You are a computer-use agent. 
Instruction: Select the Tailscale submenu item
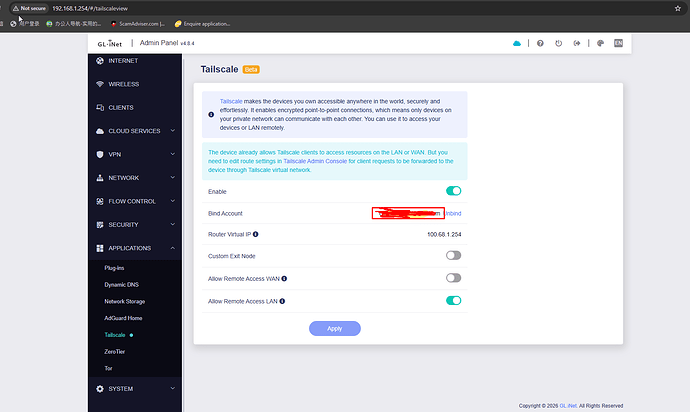point(115,335)
